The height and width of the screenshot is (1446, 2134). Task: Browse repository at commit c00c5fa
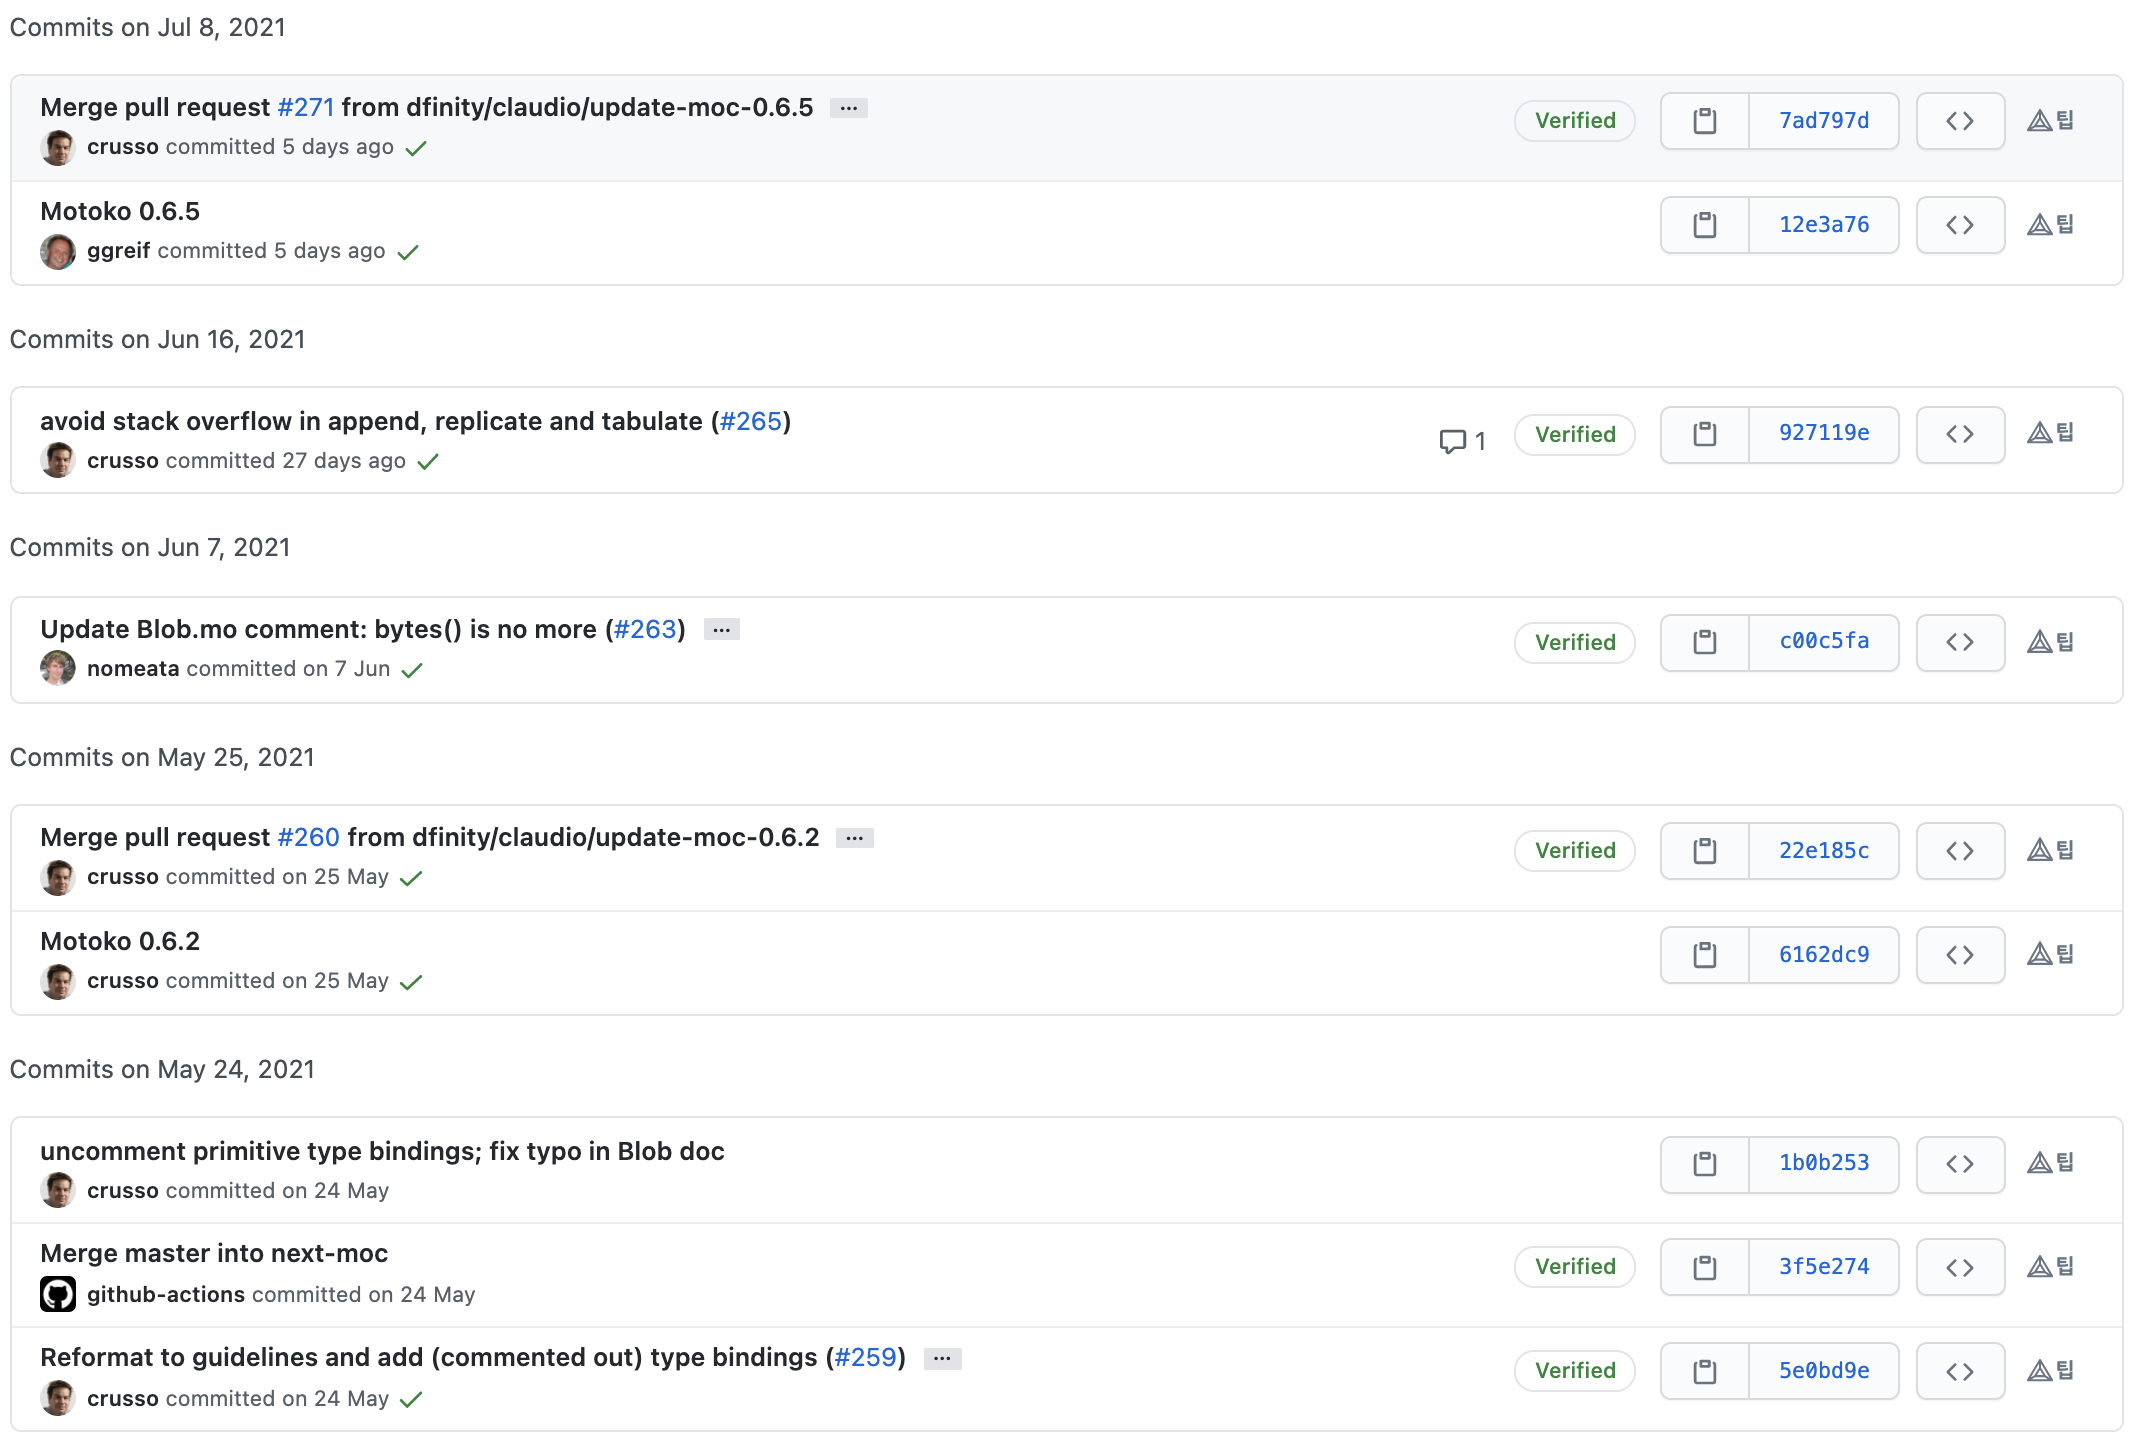coord(1959,642)
